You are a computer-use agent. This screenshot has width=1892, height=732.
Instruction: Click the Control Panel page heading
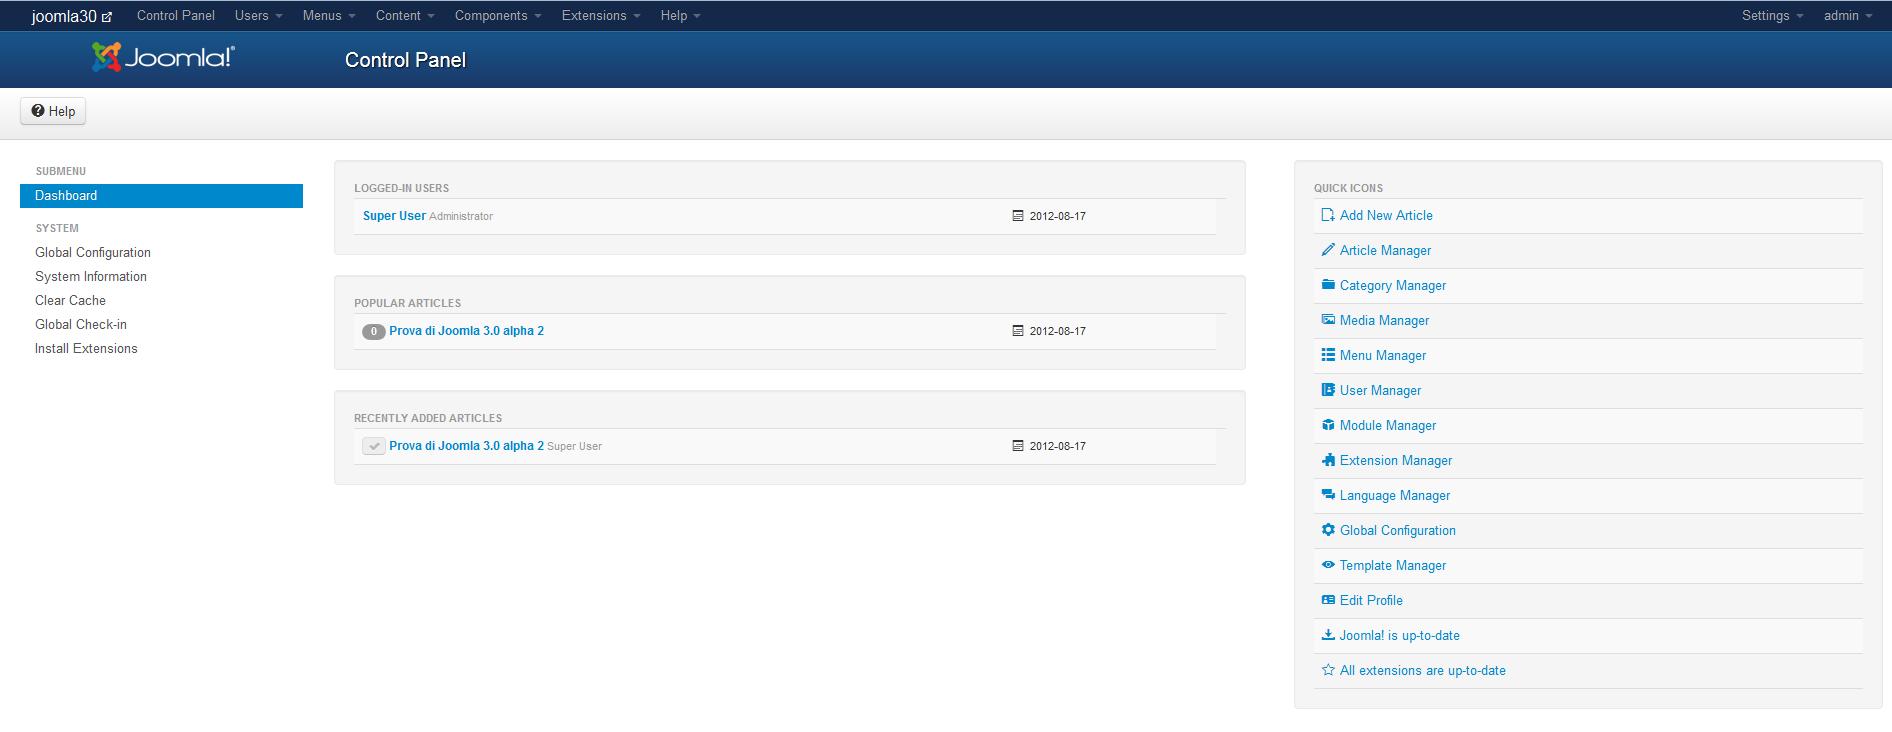pyautogui.click(x=405, y=60)
